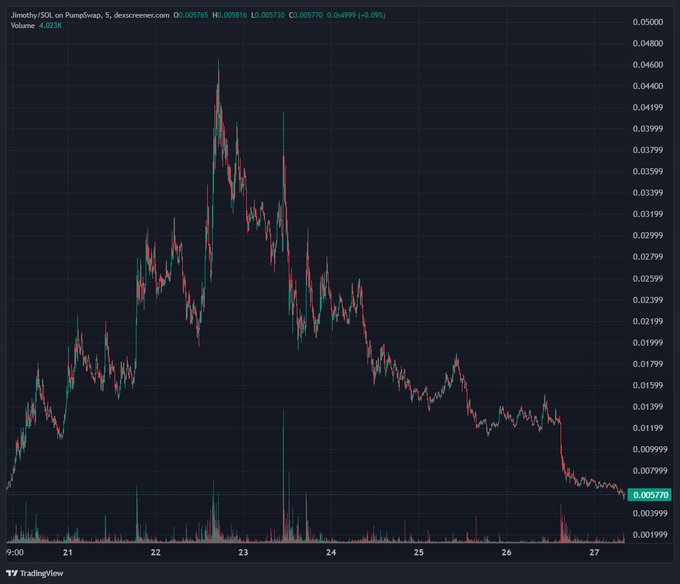The height and width of the screenshot is (584, 680).
Task: Click date 22 on the time axis
Action: (155, 552)
